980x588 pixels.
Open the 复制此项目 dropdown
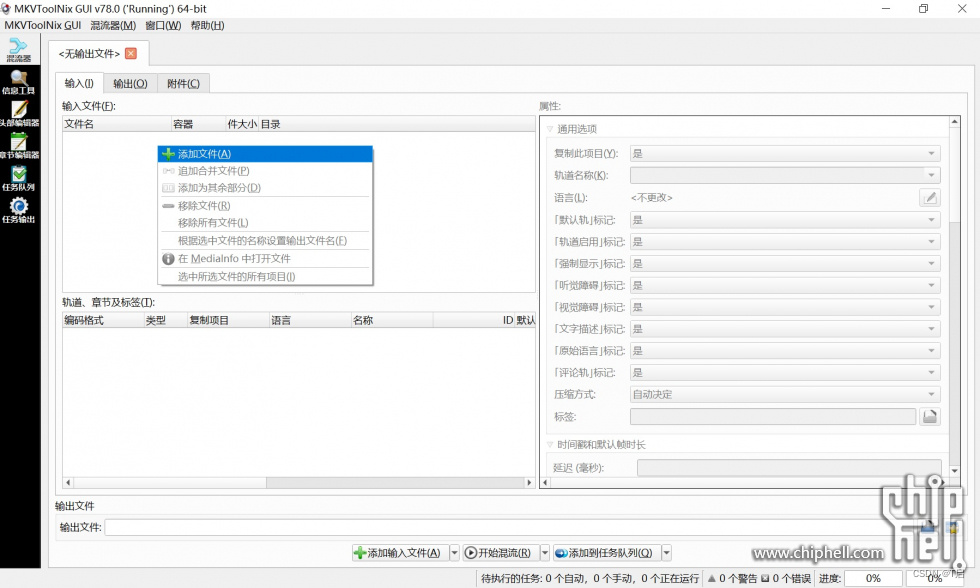[785, 153]
